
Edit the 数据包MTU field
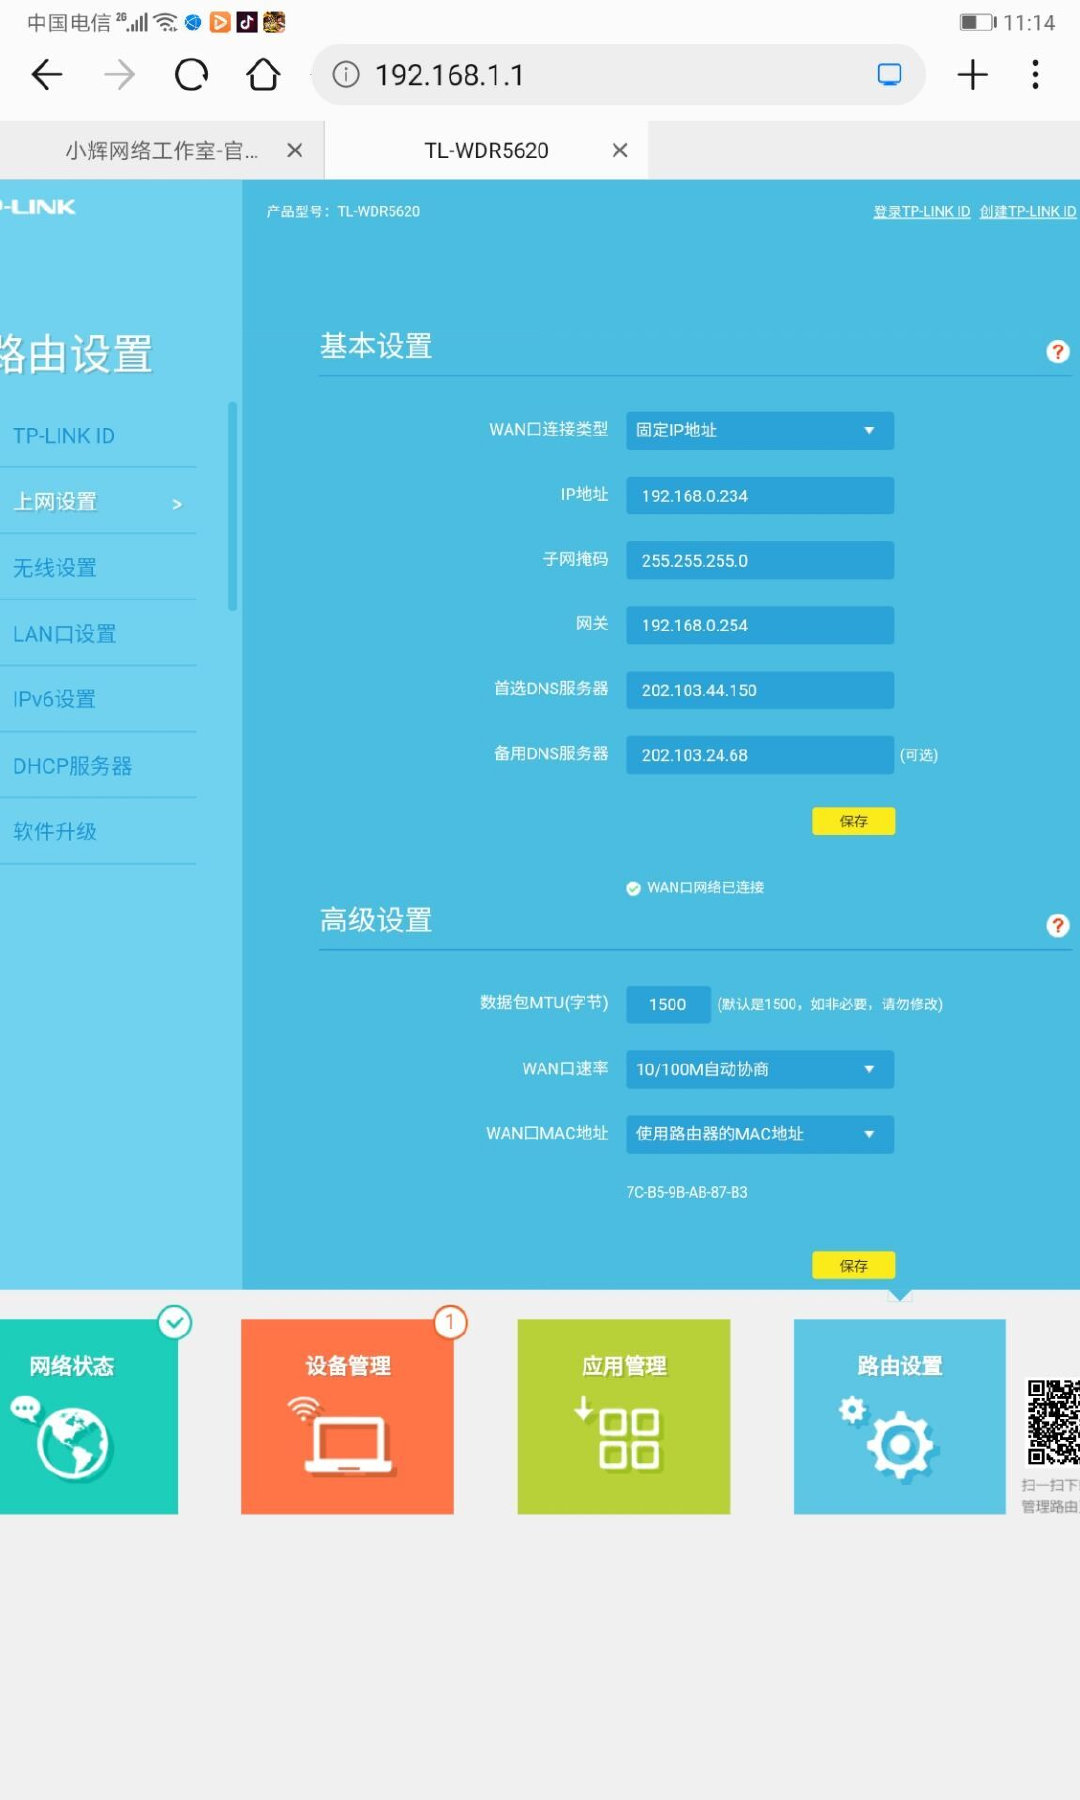click(668, 1004)
